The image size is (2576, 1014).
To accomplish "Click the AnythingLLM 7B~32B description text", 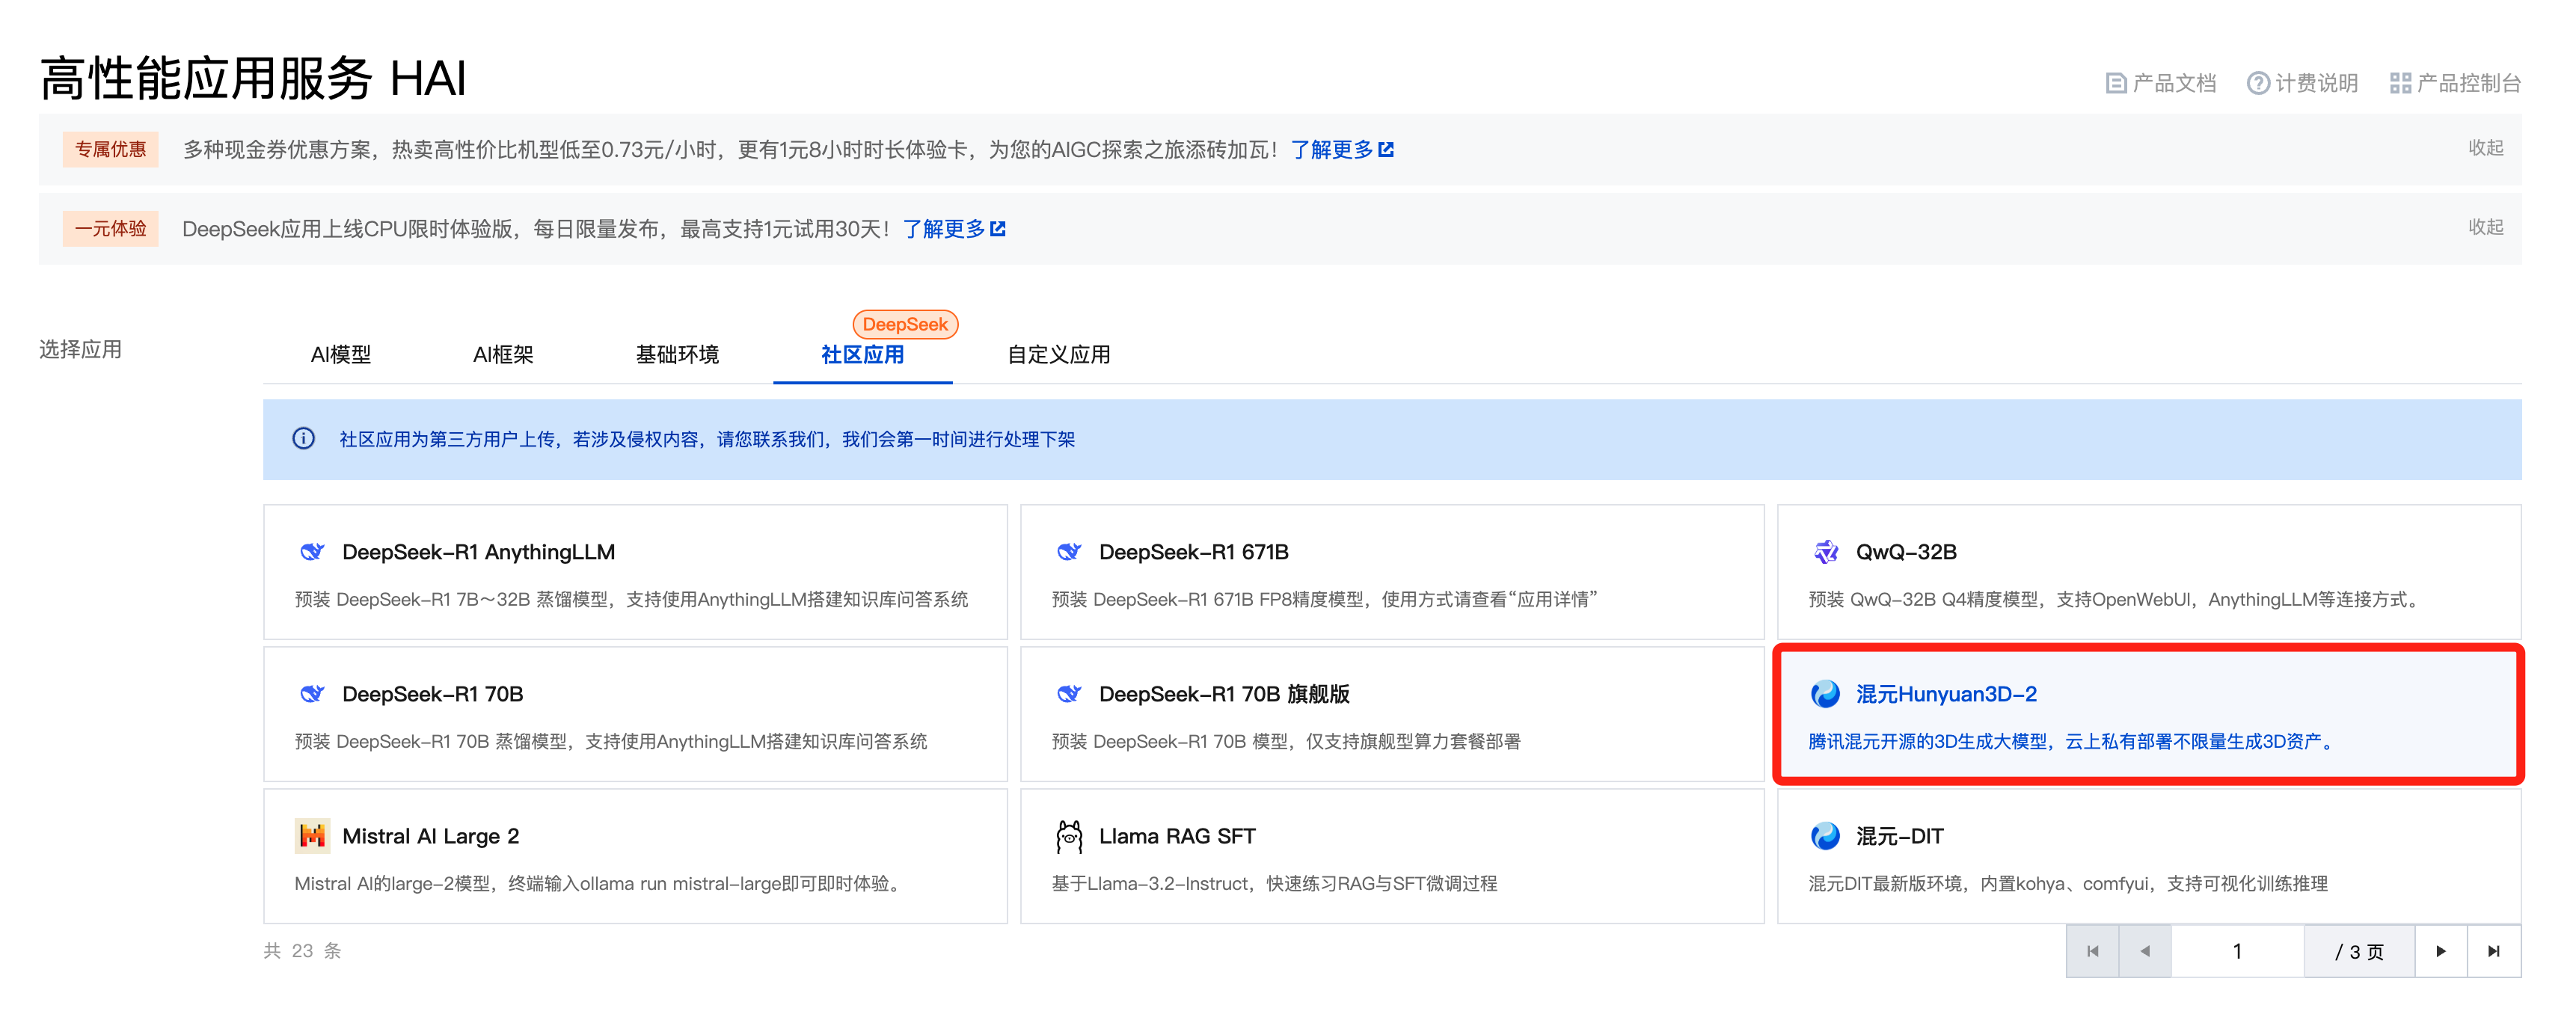I will click(631, 599).
